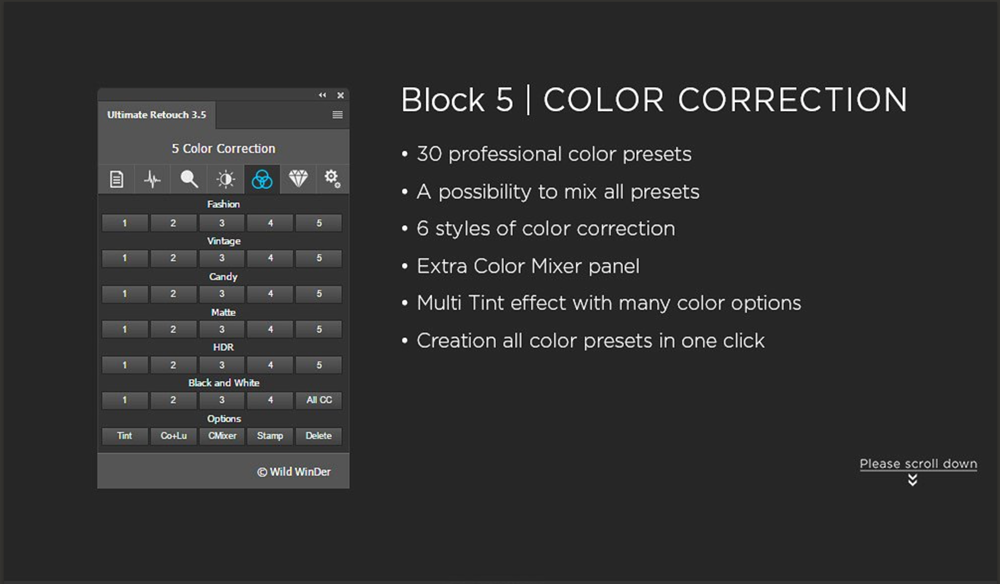Viewport: 1000px width, 584px height.
Task: Select the color circles icon tab
Action: [x=262, y=180]
